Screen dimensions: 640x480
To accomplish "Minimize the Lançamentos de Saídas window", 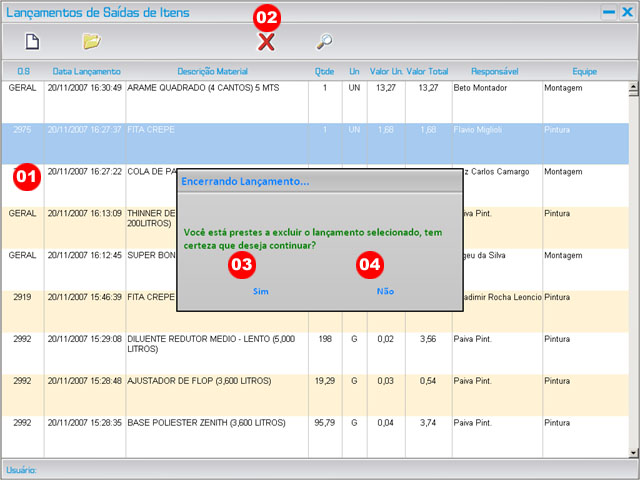I will point(608,12).
